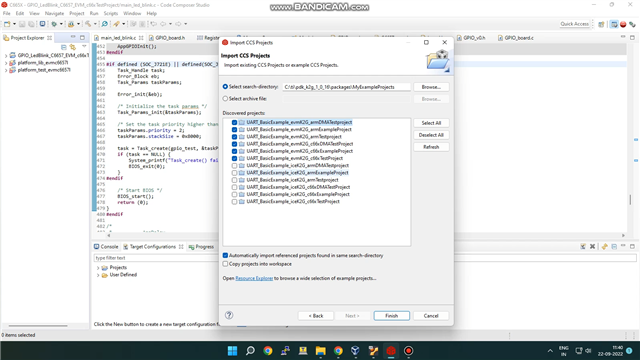Click Link with Editor in Project Explorer
Viewport: 640px width, 360px height.
(73, 47)
